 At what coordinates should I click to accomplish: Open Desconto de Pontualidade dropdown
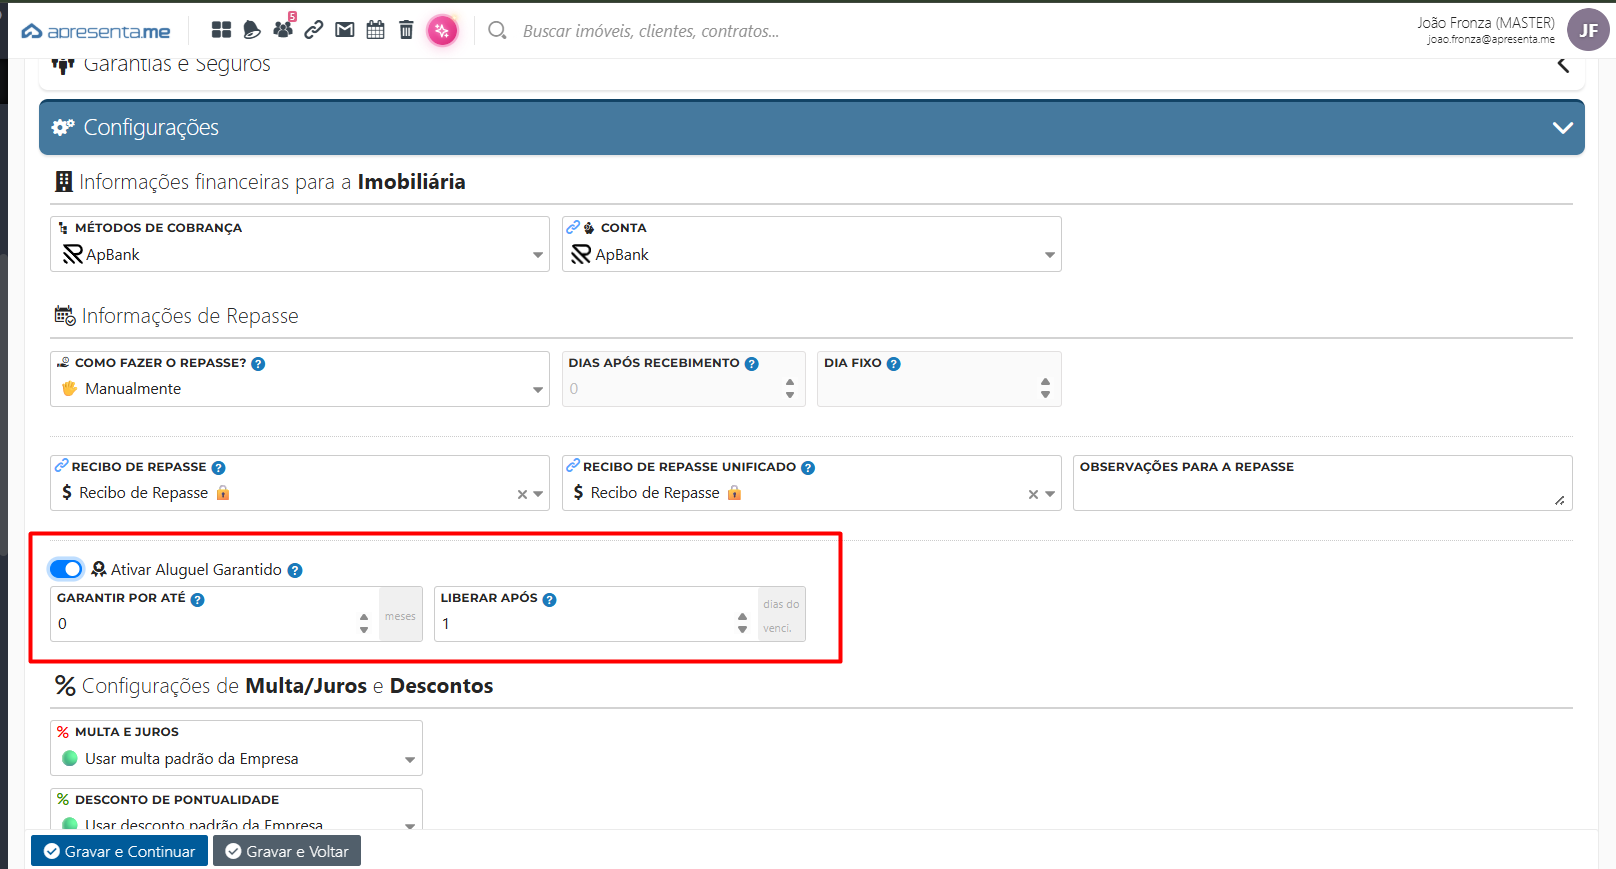(x=236, y=809)
